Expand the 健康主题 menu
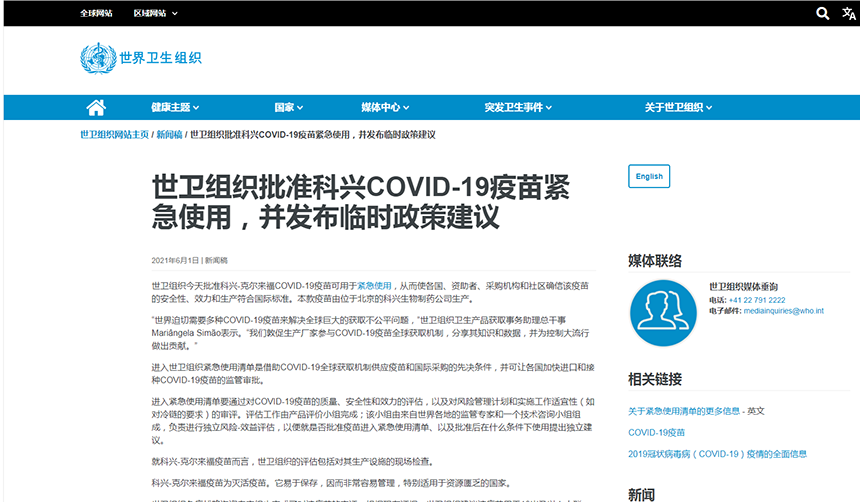 pyautogui.click(x=175, y=108)
